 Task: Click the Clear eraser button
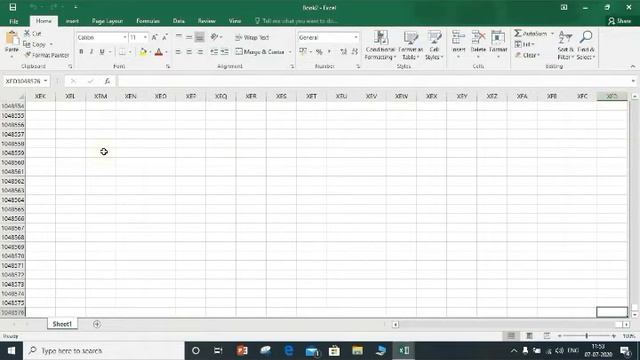click(527, 55)
